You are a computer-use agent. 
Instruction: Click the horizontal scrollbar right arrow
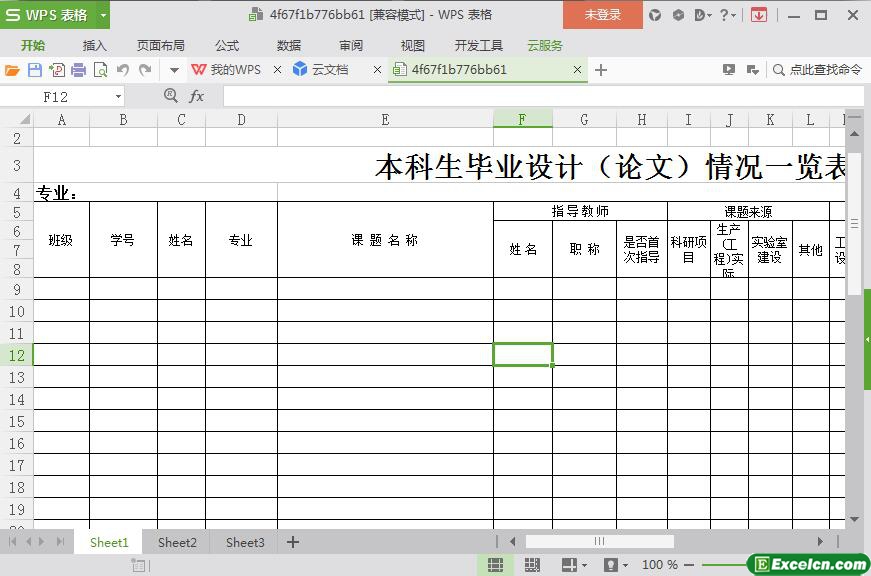pos(820,541)
